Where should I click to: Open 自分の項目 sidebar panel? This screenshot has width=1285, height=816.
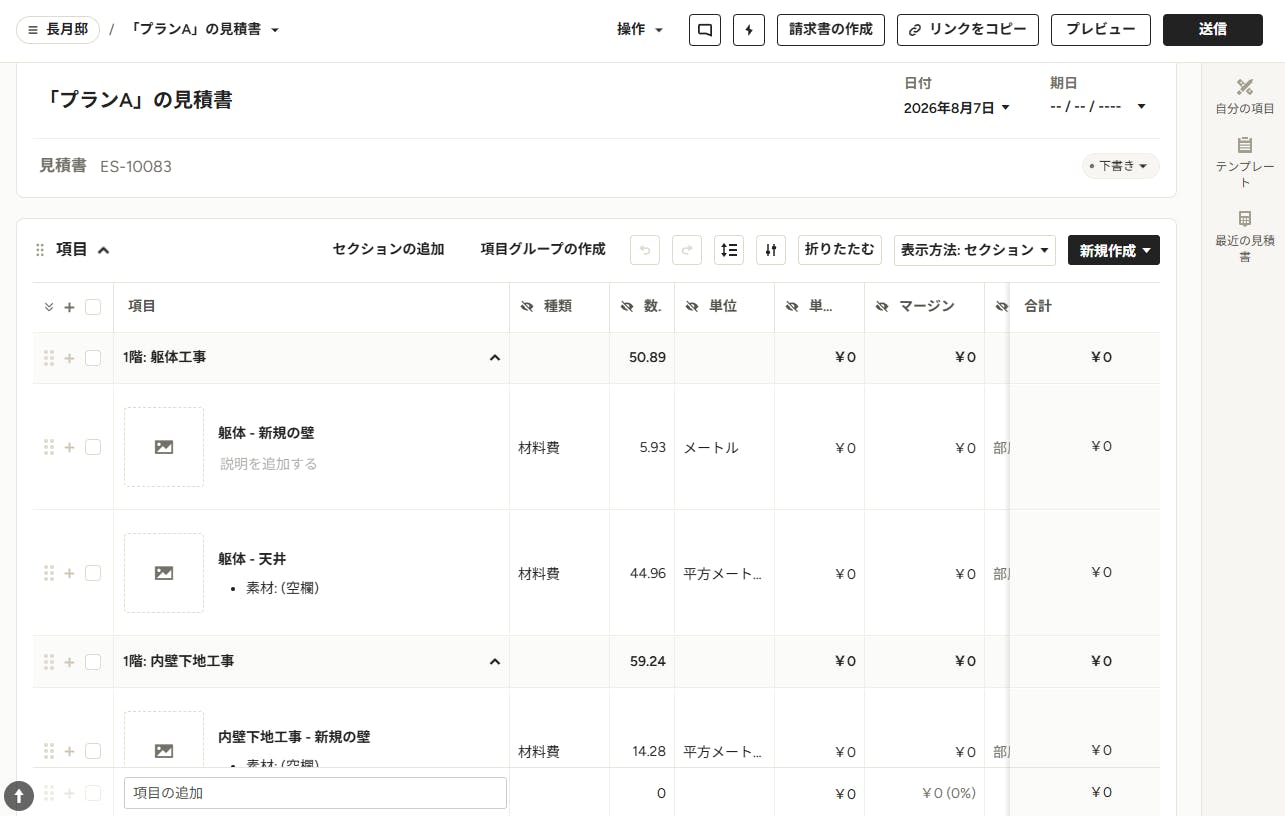point(1244,97)
